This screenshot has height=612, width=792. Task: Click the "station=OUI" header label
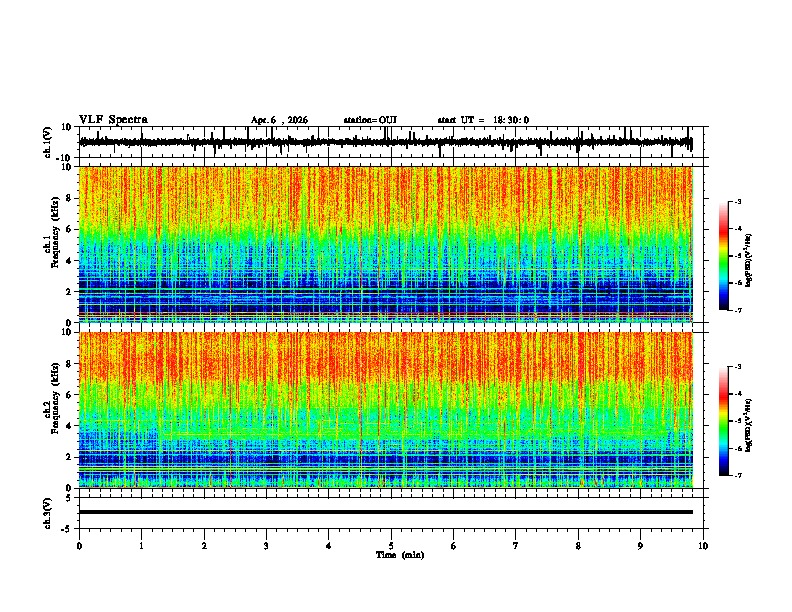click(x=370, y=120)
